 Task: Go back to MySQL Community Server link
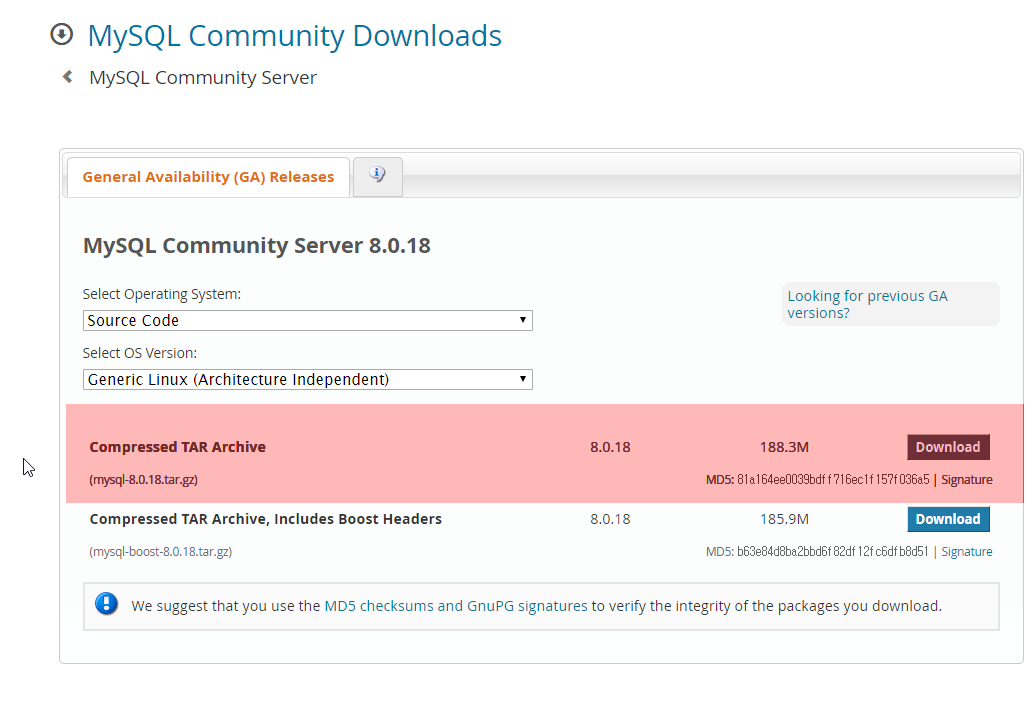tap(203, 77)
